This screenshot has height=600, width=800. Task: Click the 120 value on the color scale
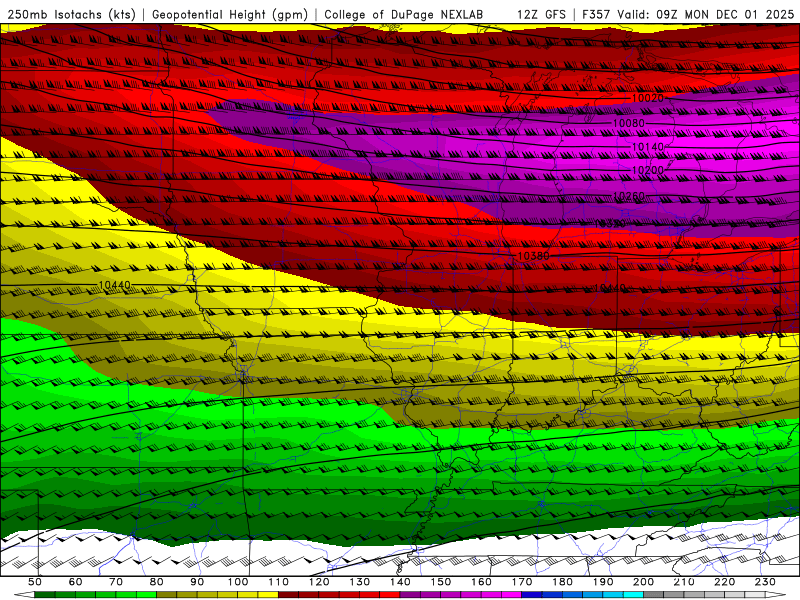point(319,582)
